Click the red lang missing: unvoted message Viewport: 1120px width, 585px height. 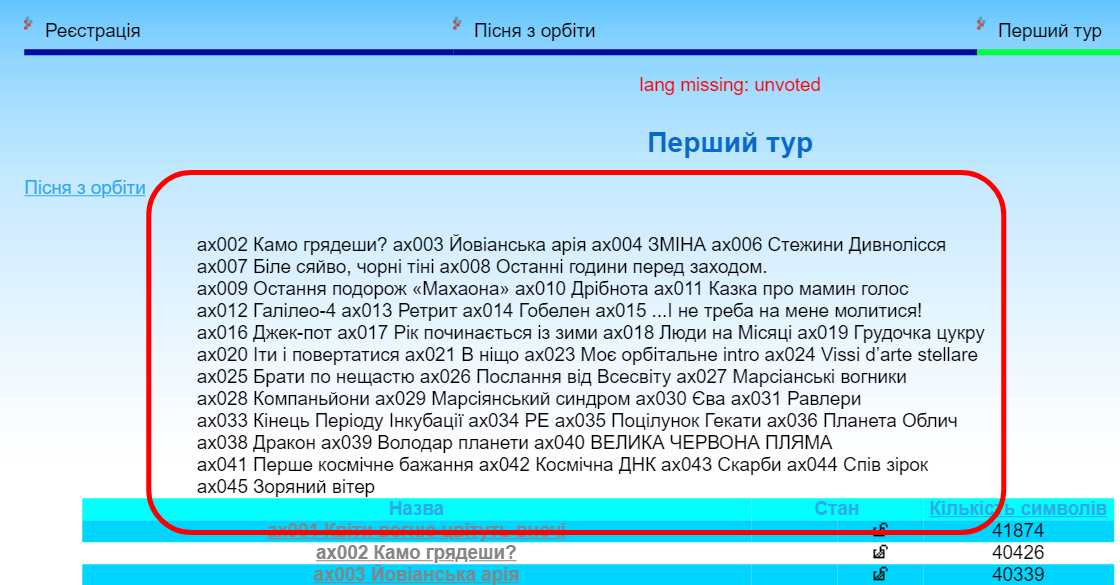click(x=730, y=85)
